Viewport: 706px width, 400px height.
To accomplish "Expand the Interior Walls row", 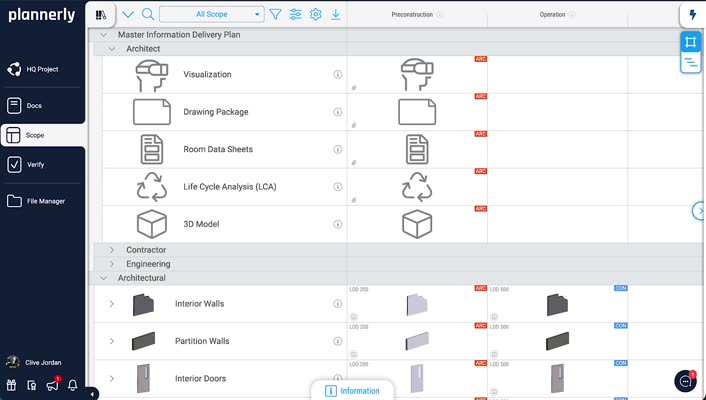I will 112,304.
